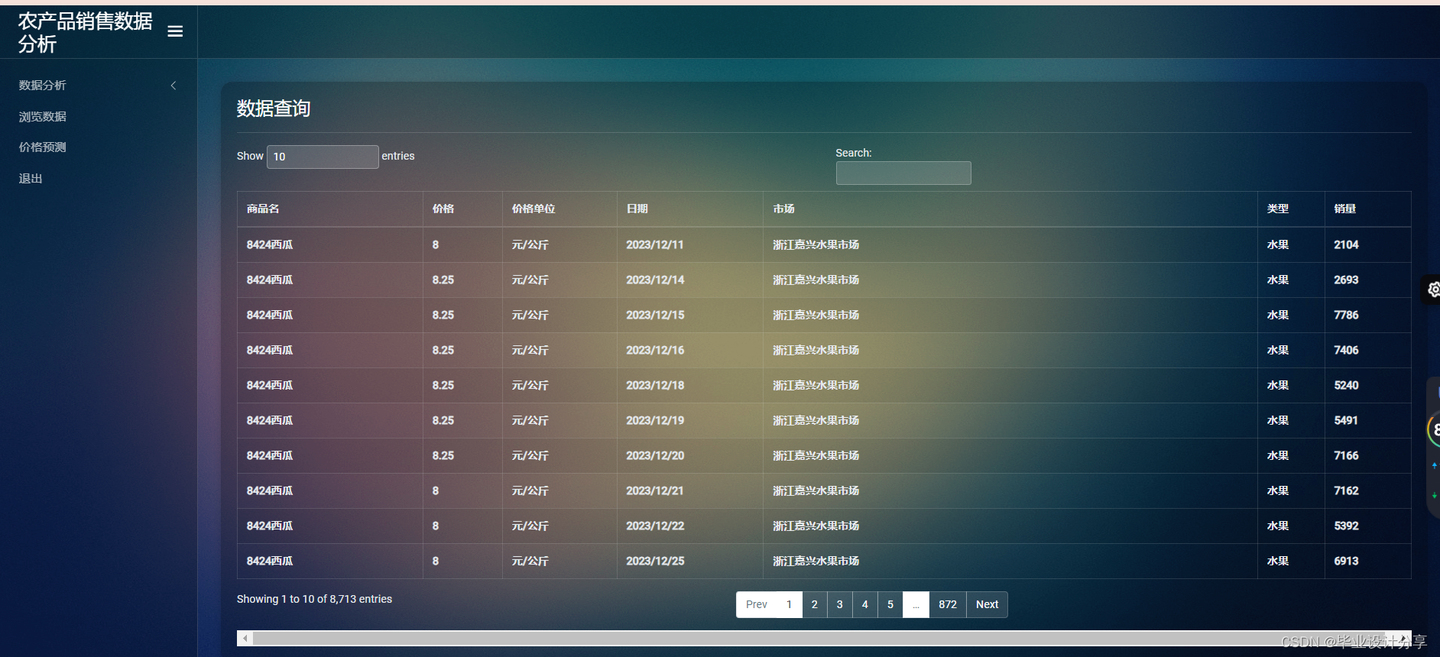Collapse the 数据分析 menu chevron
Screen dimensions: 1440x657
173,86
